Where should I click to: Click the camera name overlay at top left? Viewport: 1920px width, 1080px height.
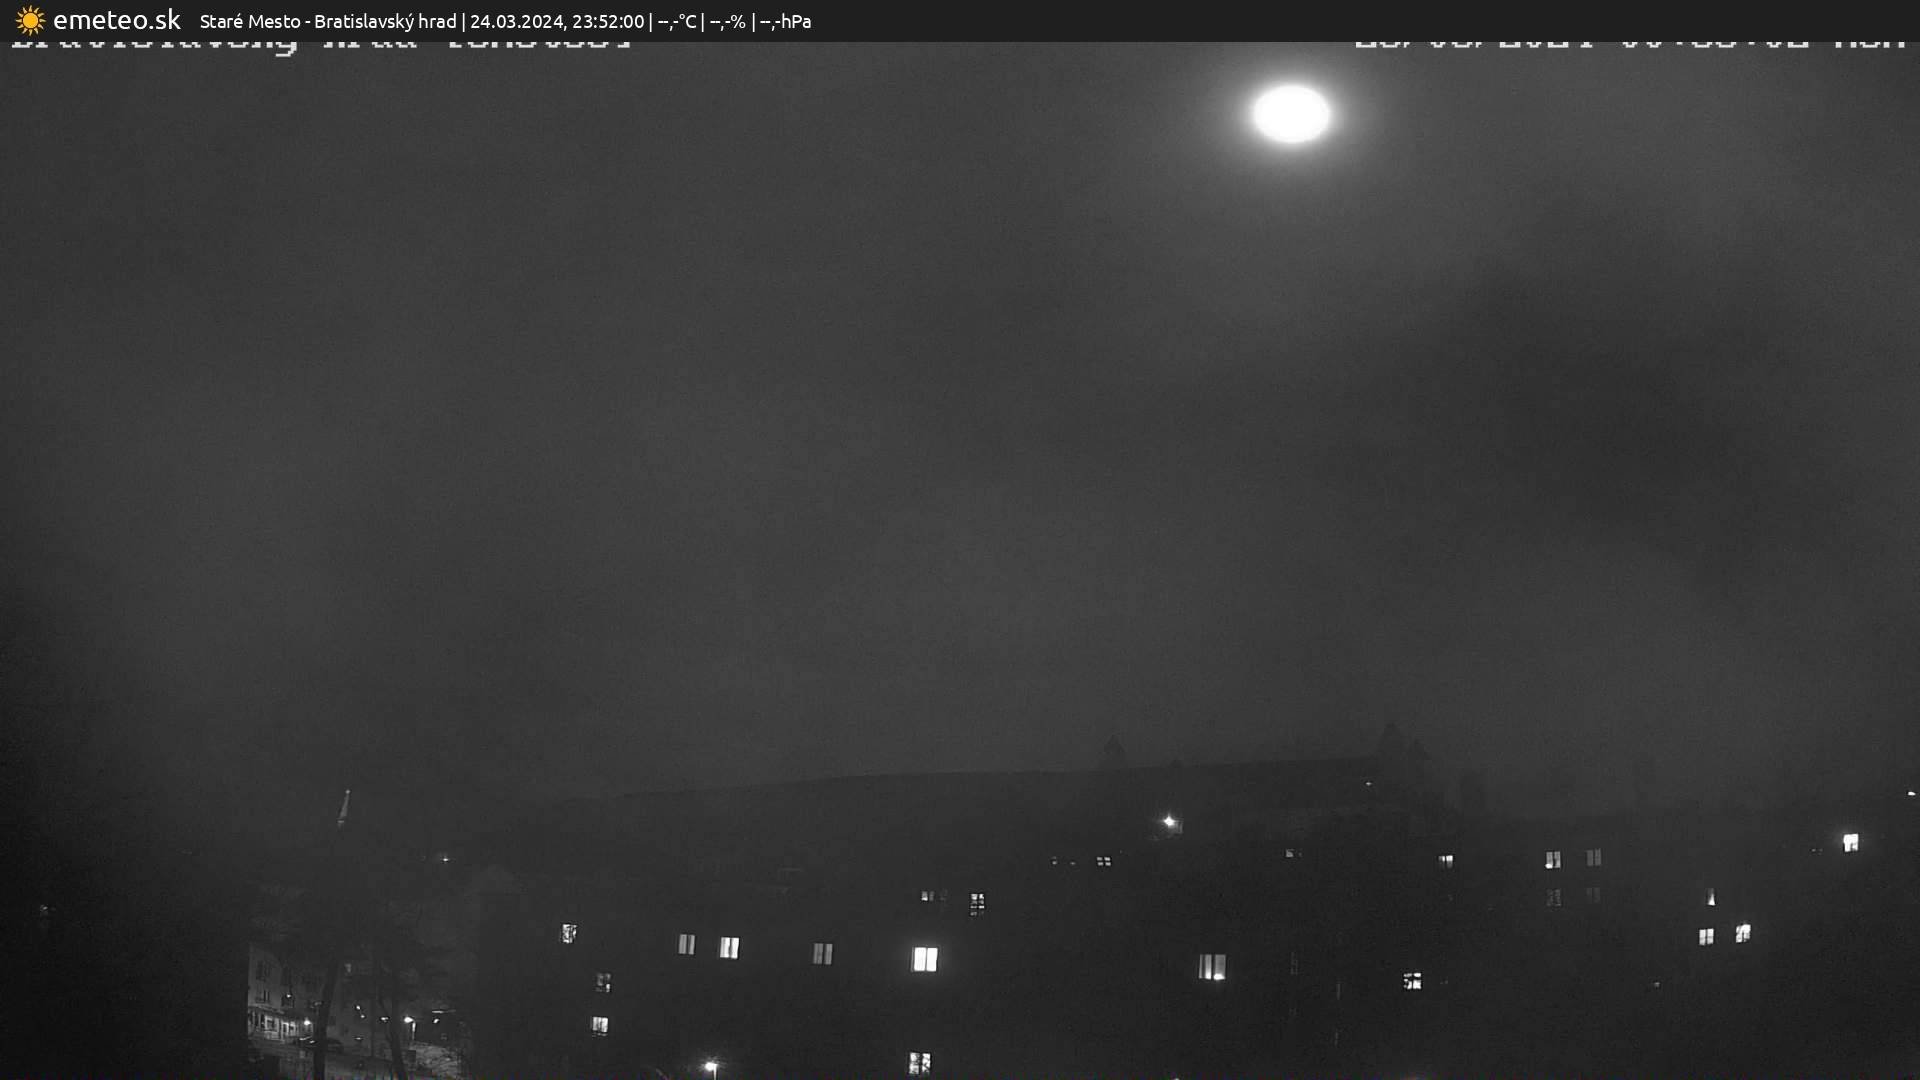[320, 45]
